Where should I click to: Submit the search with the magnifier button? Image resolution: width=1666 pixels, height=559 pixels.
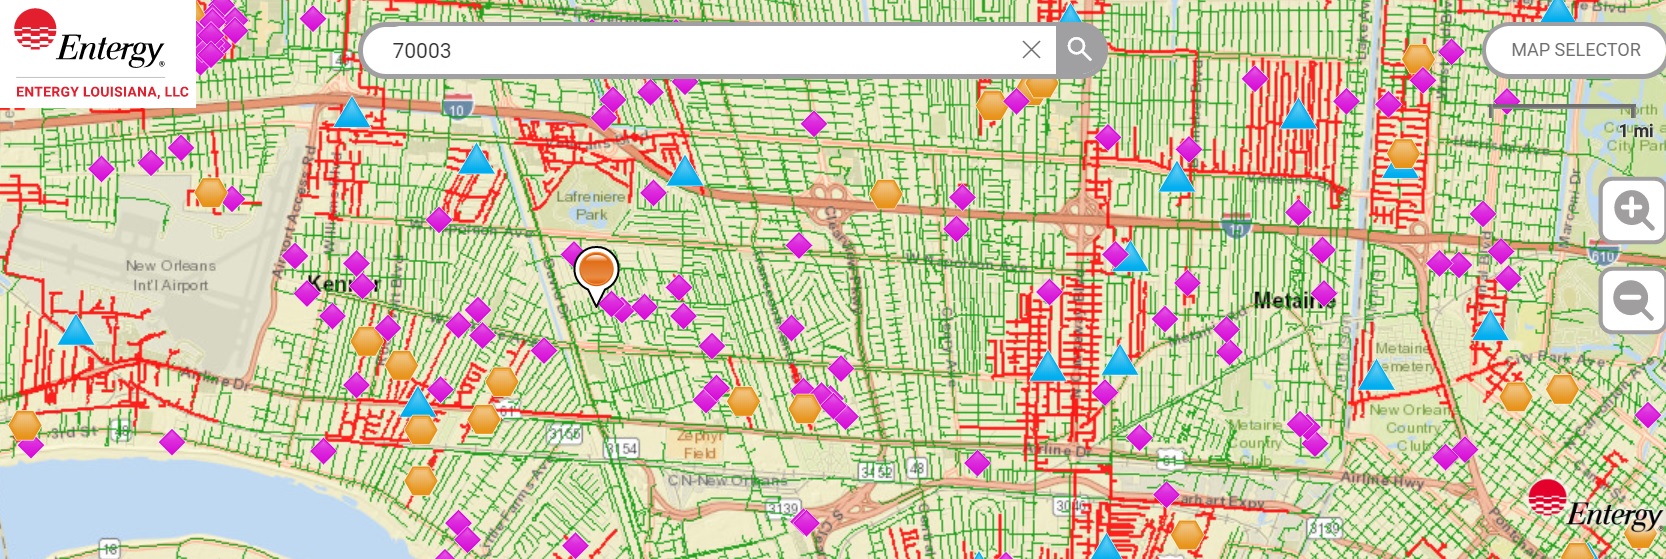1080,50
